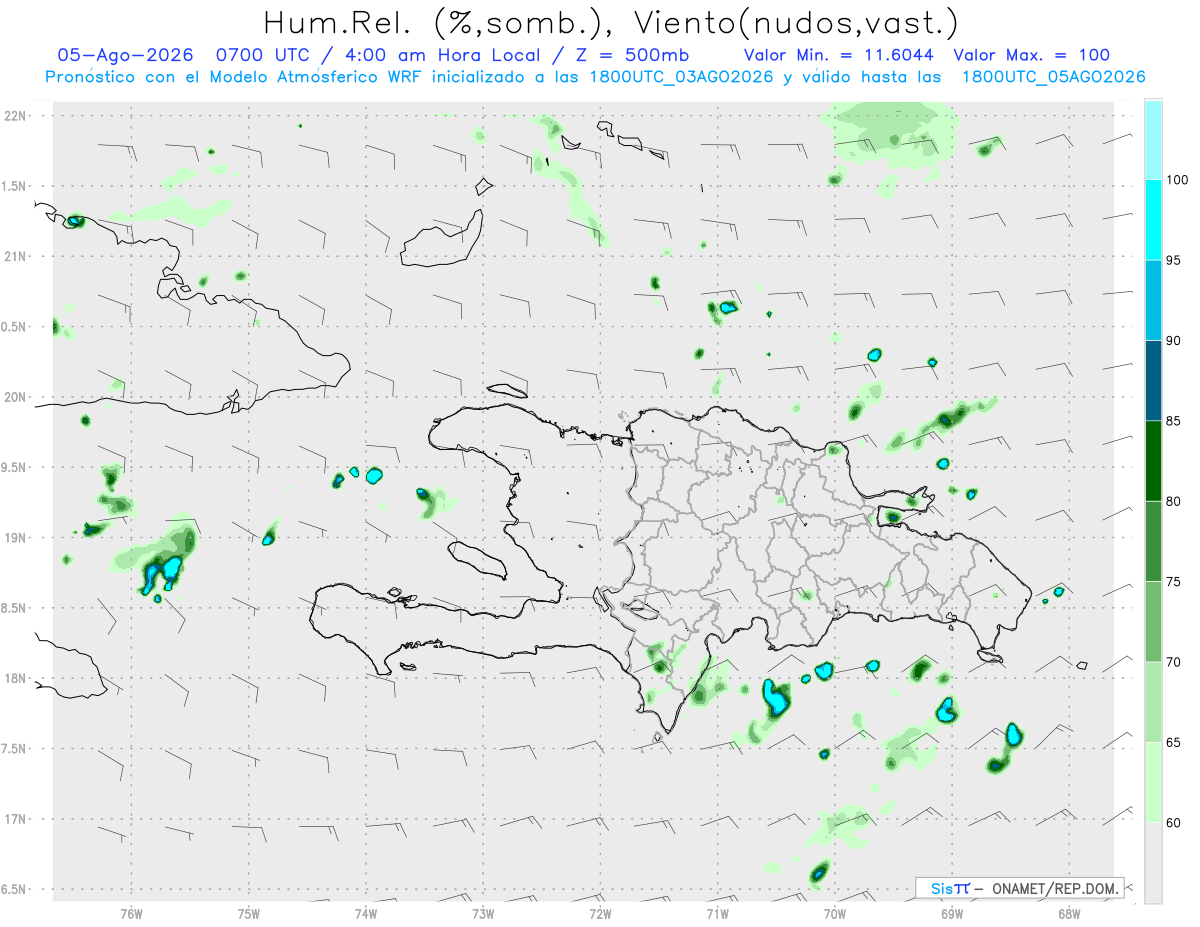Screen dimensions: 1200x927
Task: Click the '65' value on the color scale
Action: point(1173,742)
